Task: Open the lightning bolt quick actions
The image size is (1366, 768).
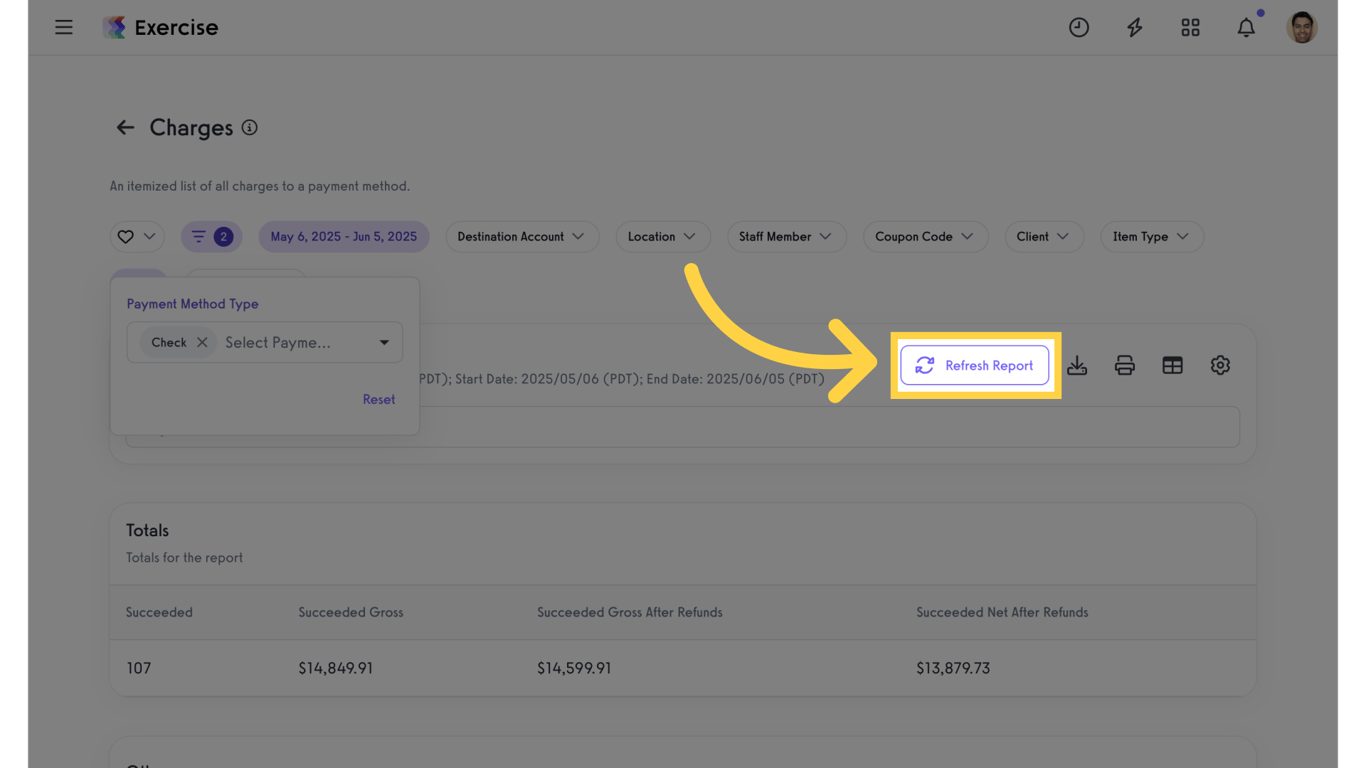Action: tap(1134, 28)
